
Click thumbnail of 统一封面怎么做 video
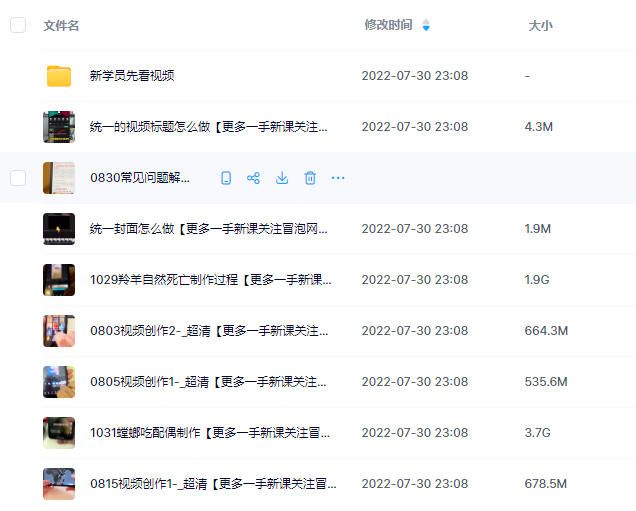tap(59, 229)
